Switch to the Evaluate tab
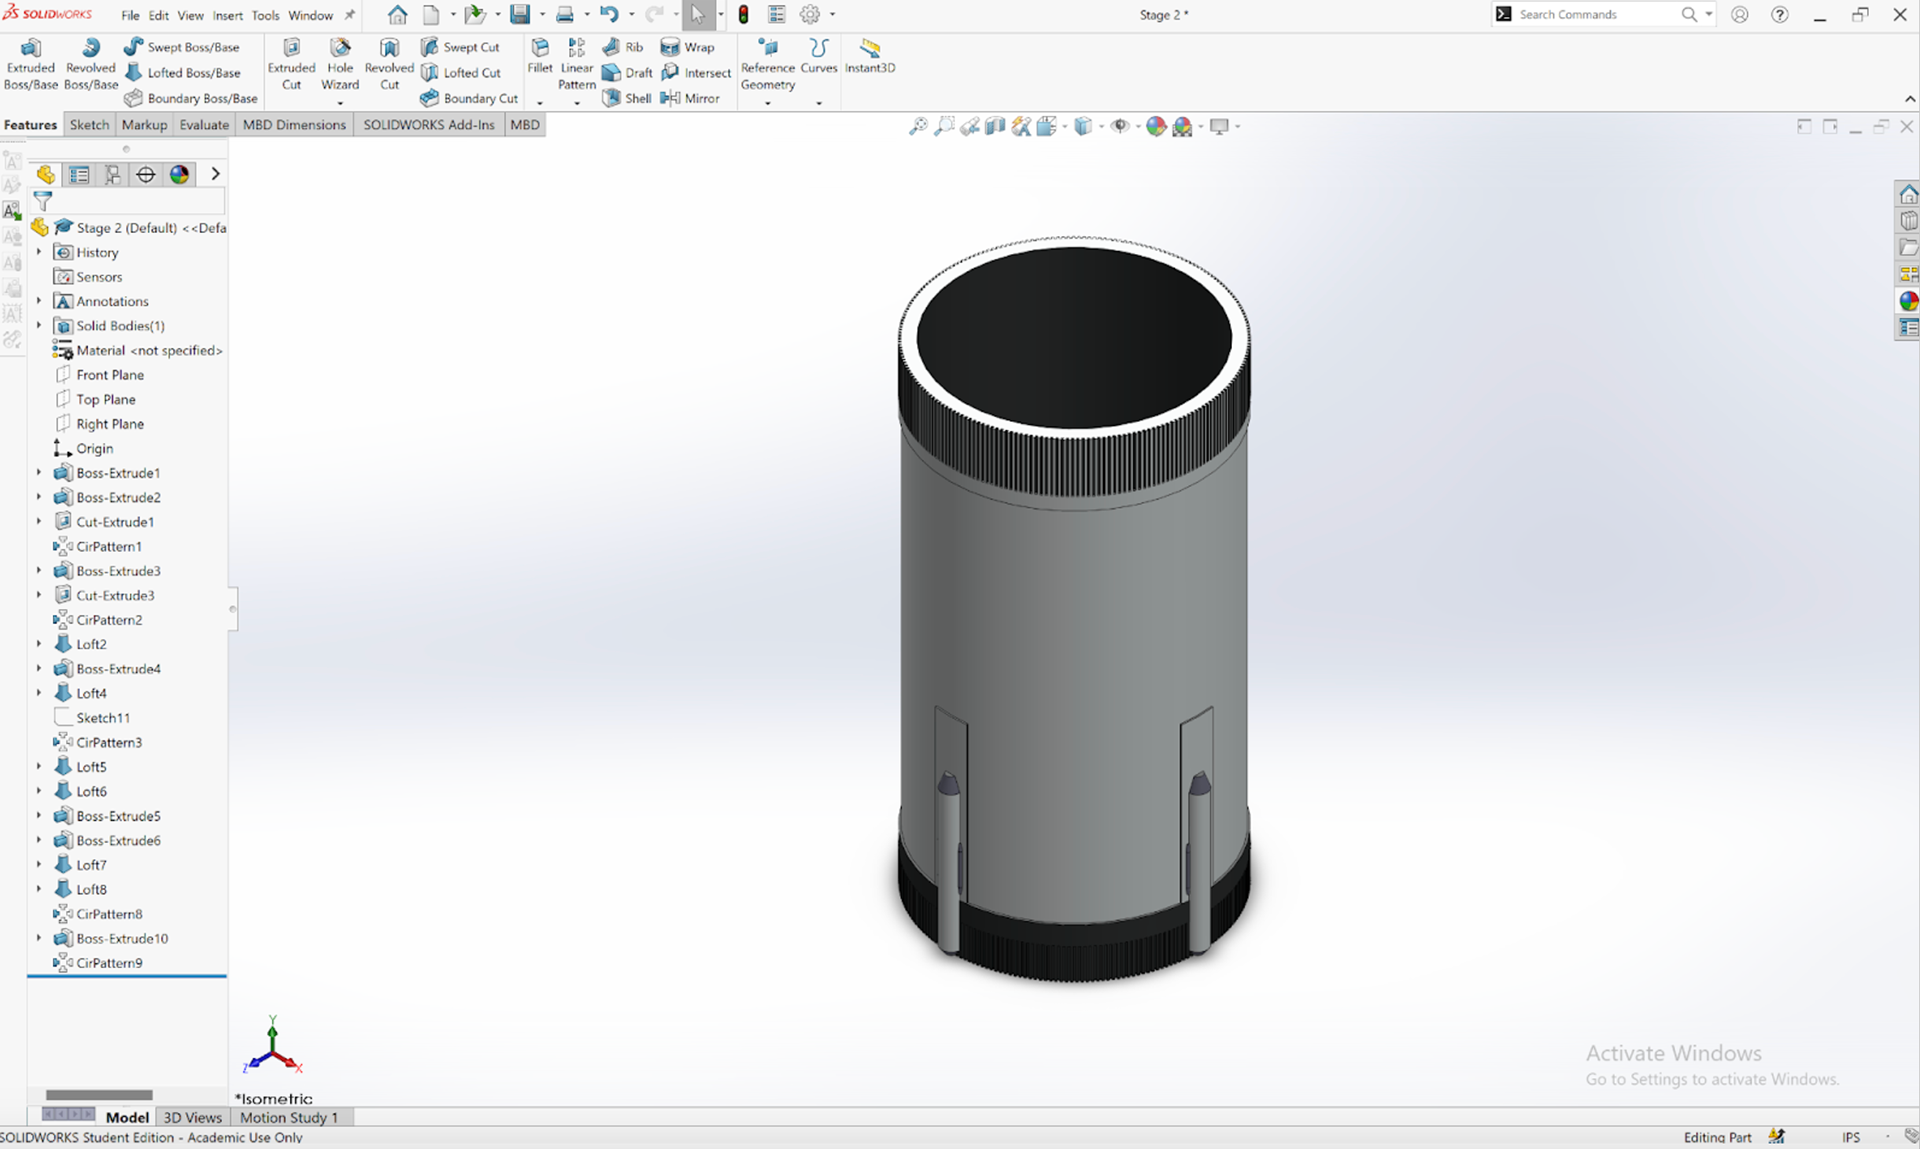 tap(204, 125)
